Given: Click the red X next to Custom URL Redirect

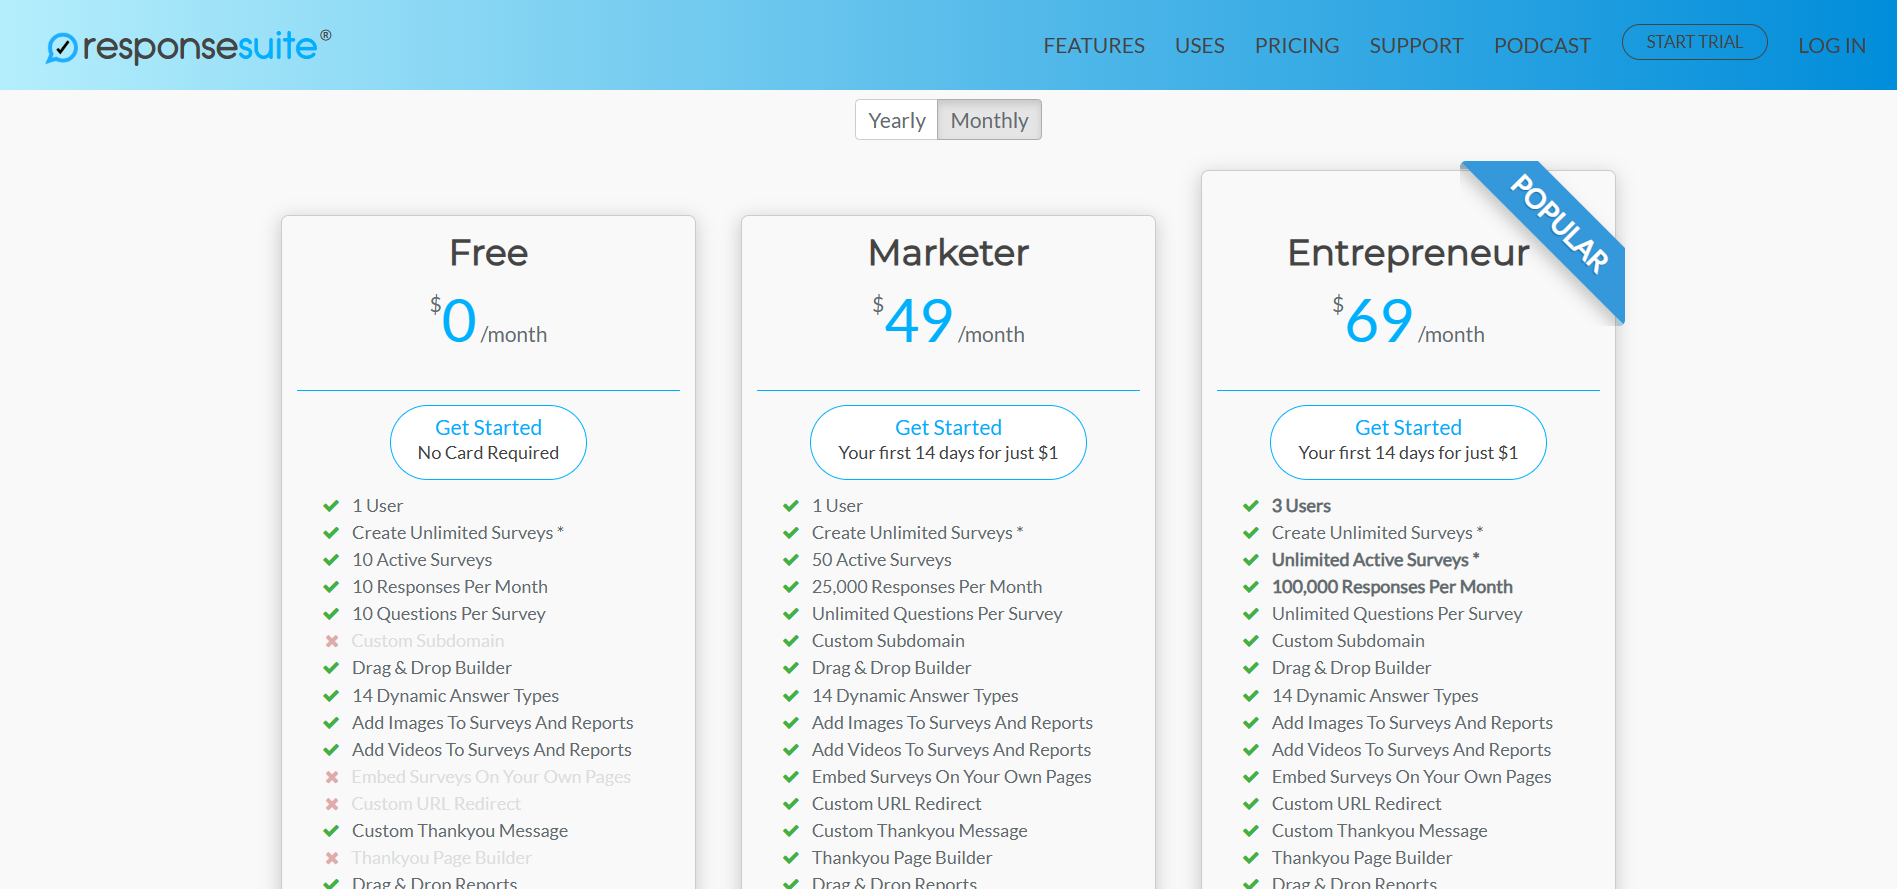Looking at the screenshot, I should click(332, 804).
